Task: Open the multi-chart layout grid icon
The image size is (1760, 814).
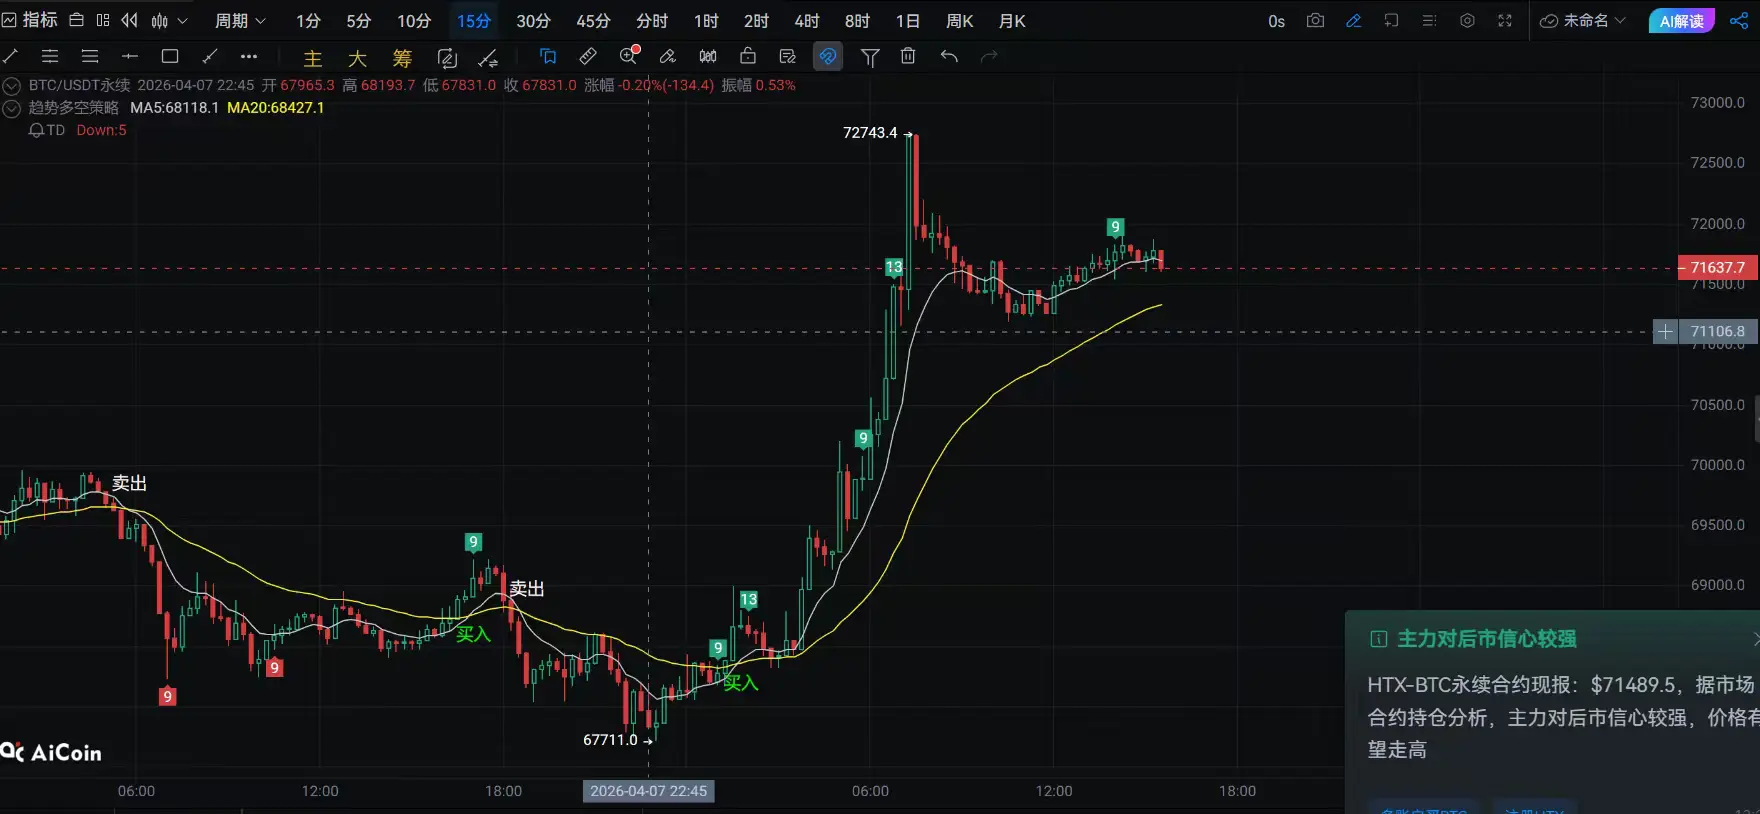Action: click(103, 20)
